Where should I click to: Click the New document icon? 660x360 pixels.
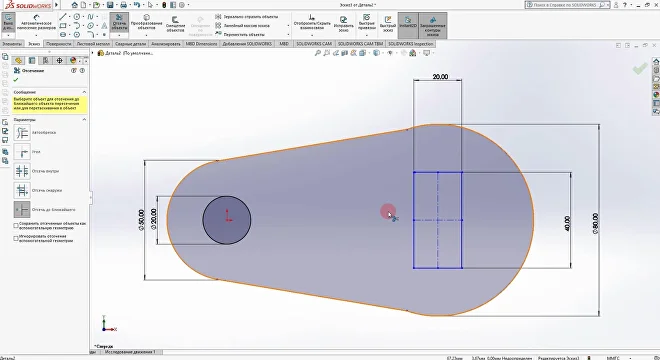(x=83, y=5)
